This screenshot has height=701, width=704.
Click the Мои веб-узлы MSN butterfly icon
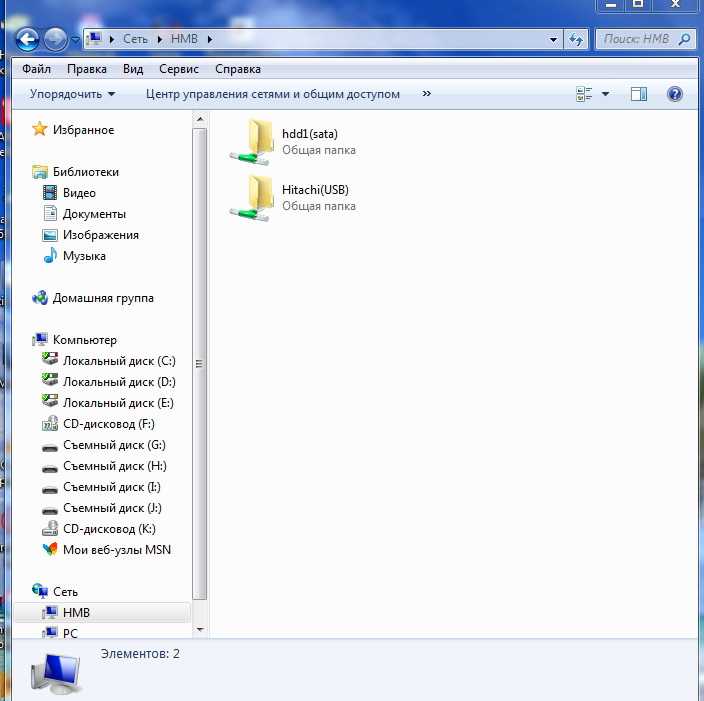click(x=50, y=549)
